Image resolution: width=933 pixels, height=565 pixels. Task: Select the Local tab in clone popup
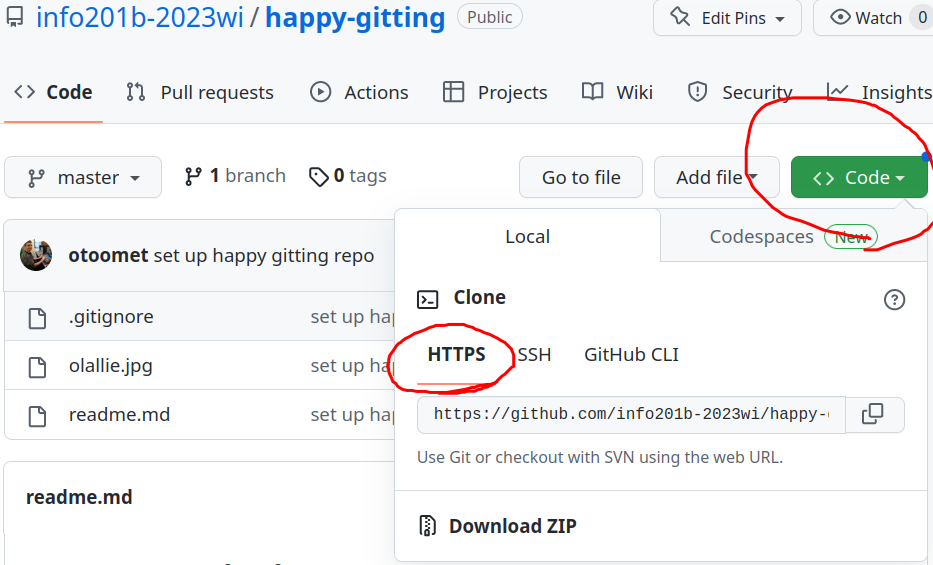528,236
